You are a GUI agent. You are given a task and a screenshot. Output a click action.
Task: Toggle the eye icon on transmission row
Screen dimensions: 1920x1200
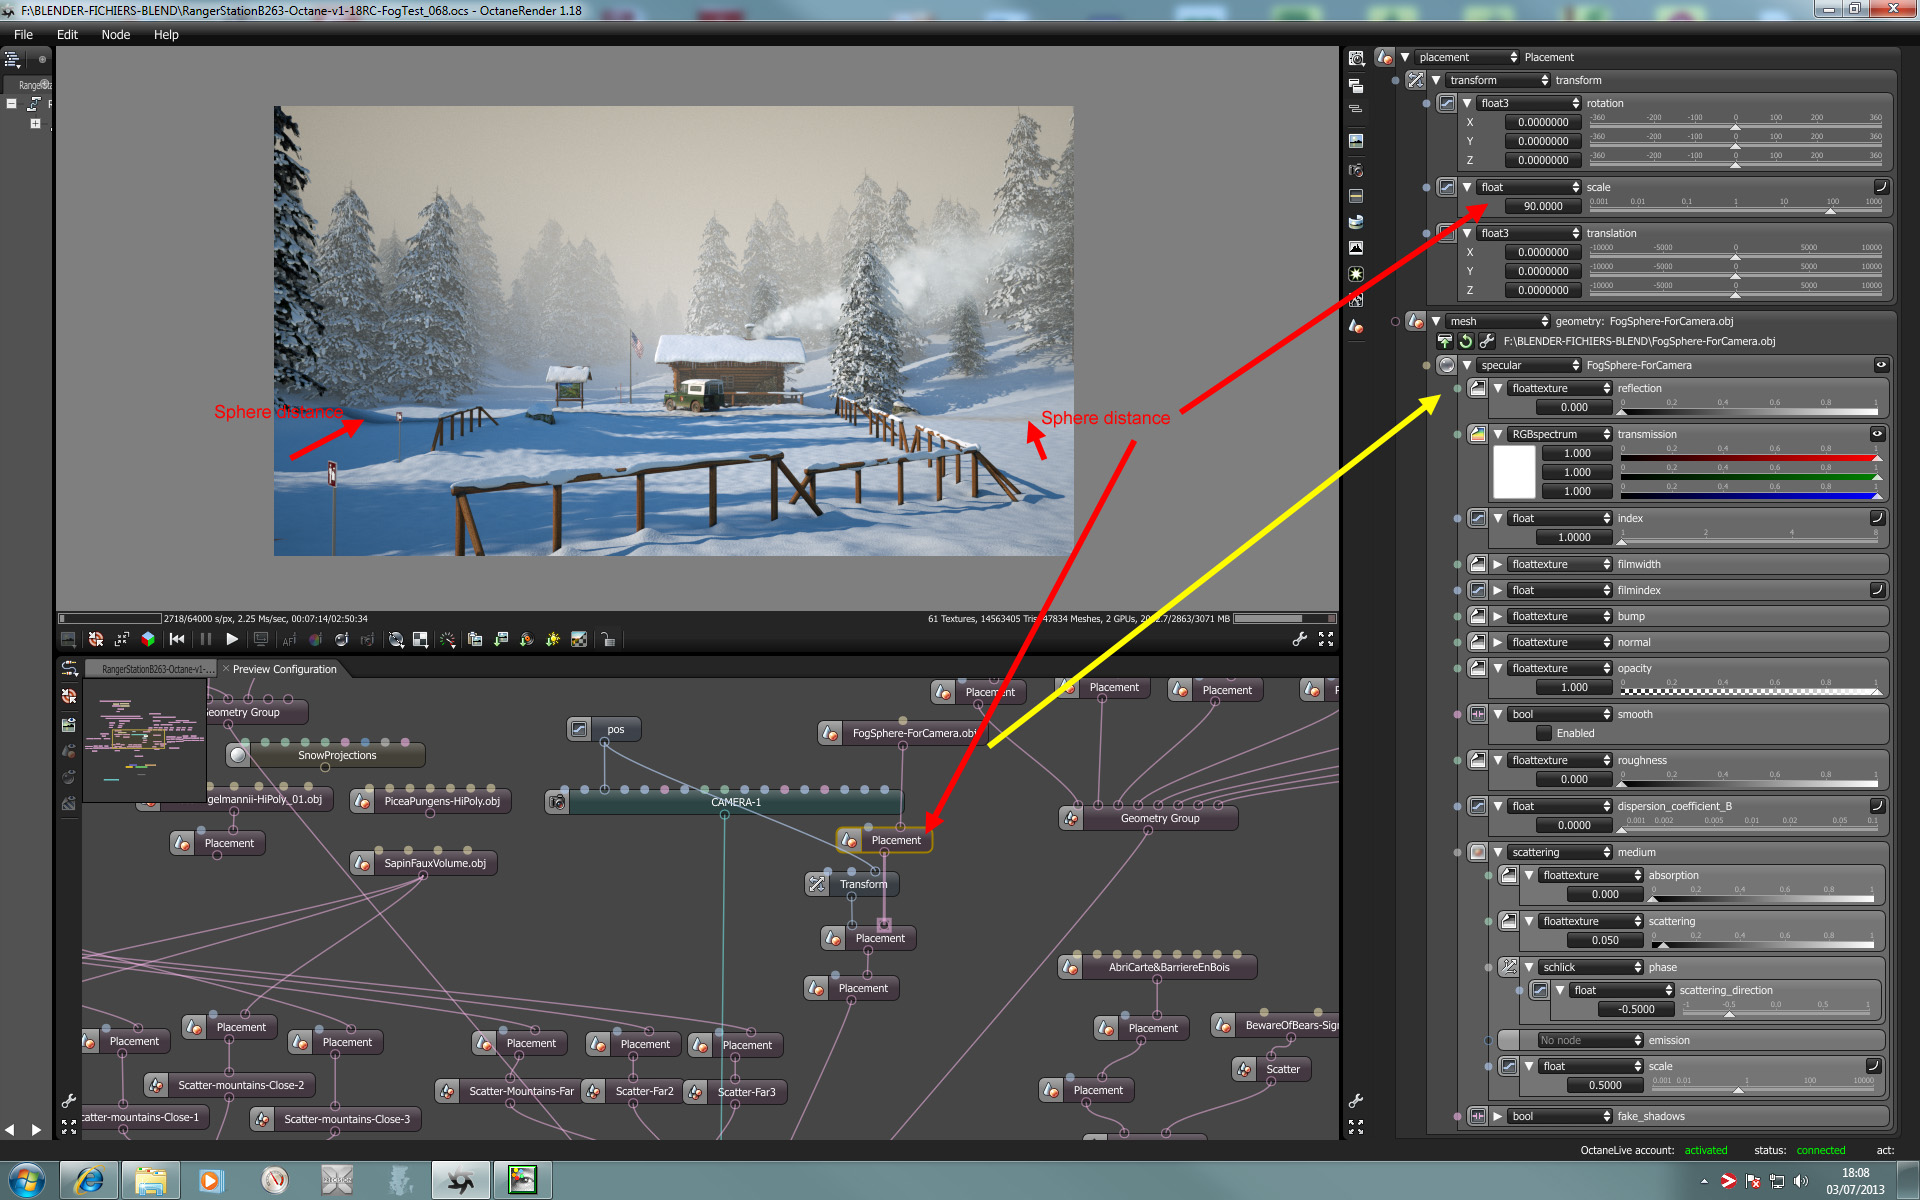tap(1877, 434)
